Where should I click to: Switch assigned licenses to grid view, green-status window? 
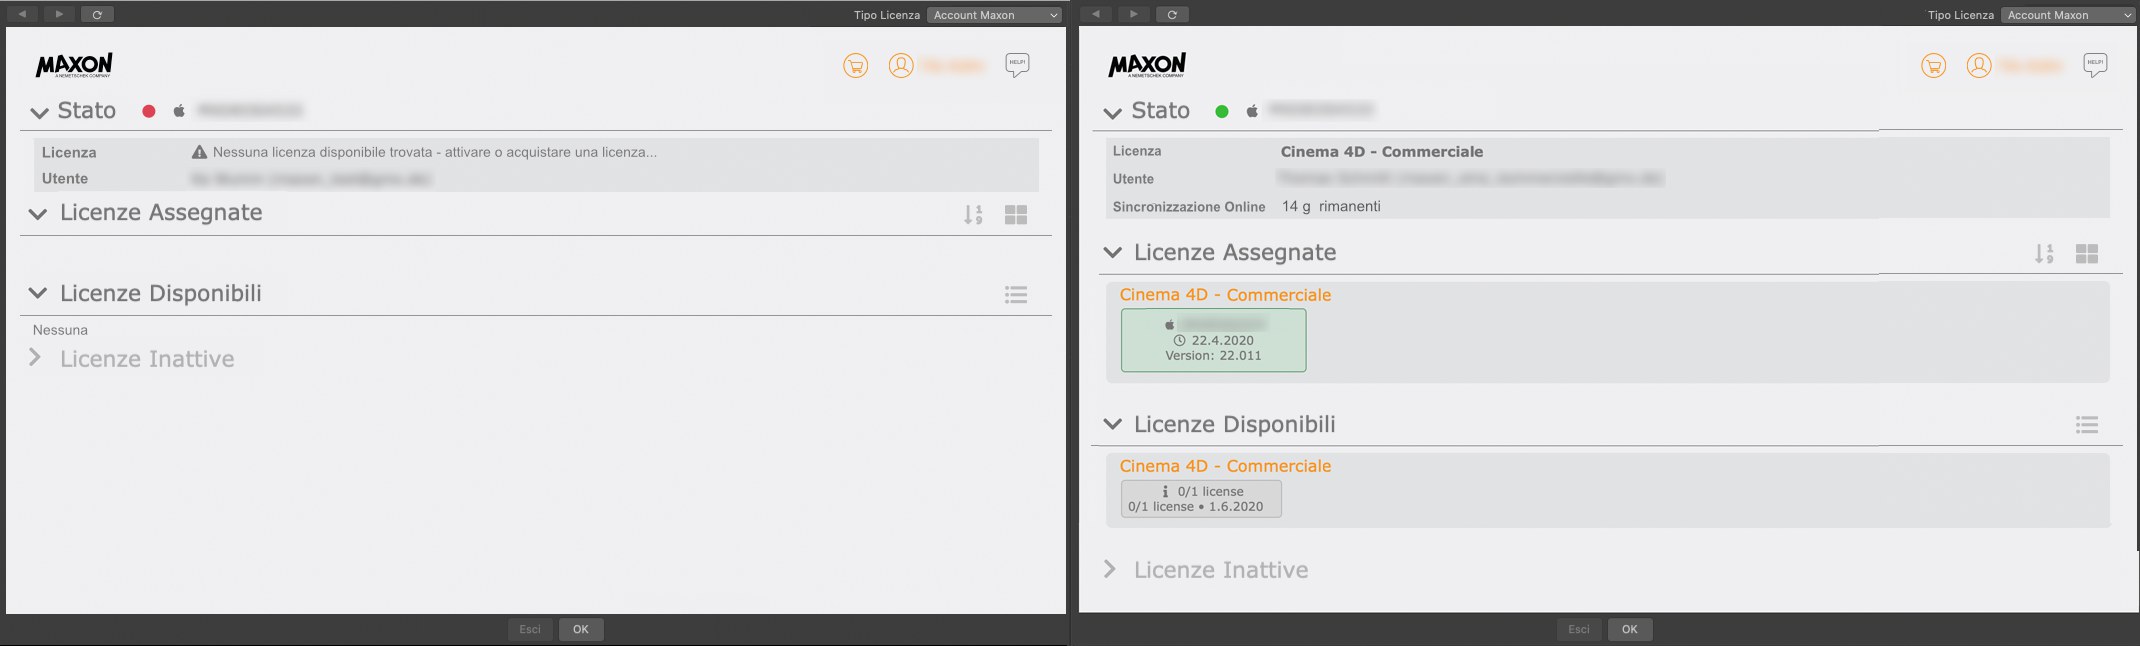click(2087, 254)
